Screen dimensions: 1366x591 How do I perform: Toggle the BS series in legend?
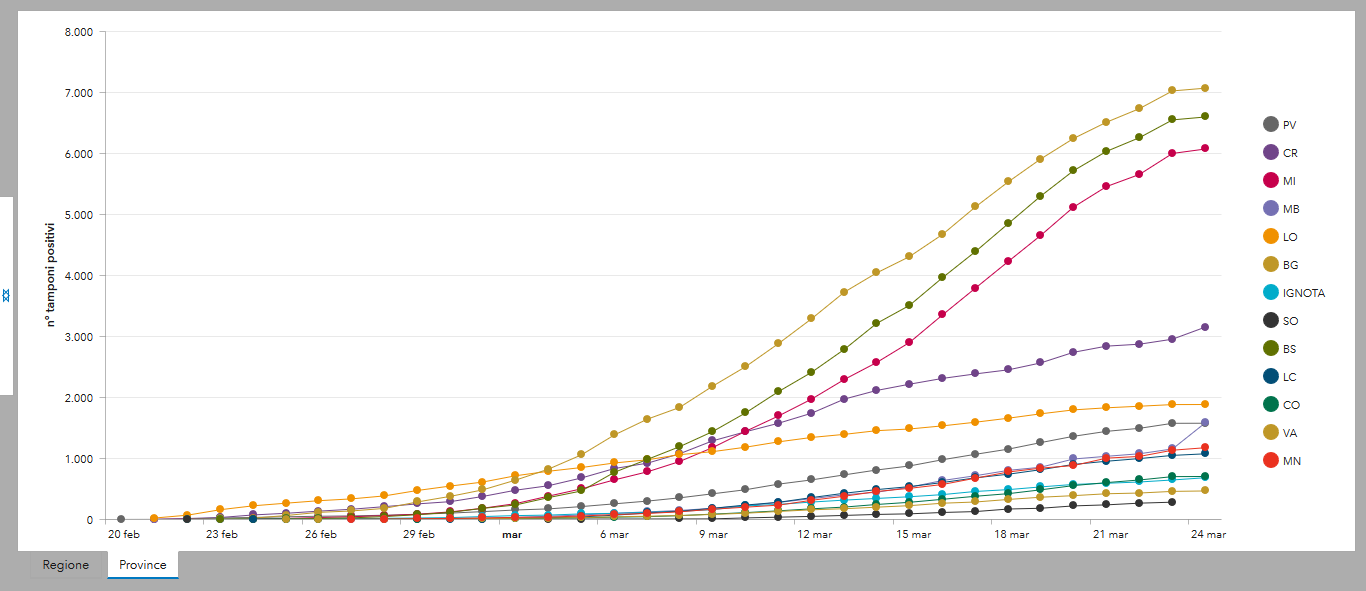pyautogui.click(x=1271, y=349)
